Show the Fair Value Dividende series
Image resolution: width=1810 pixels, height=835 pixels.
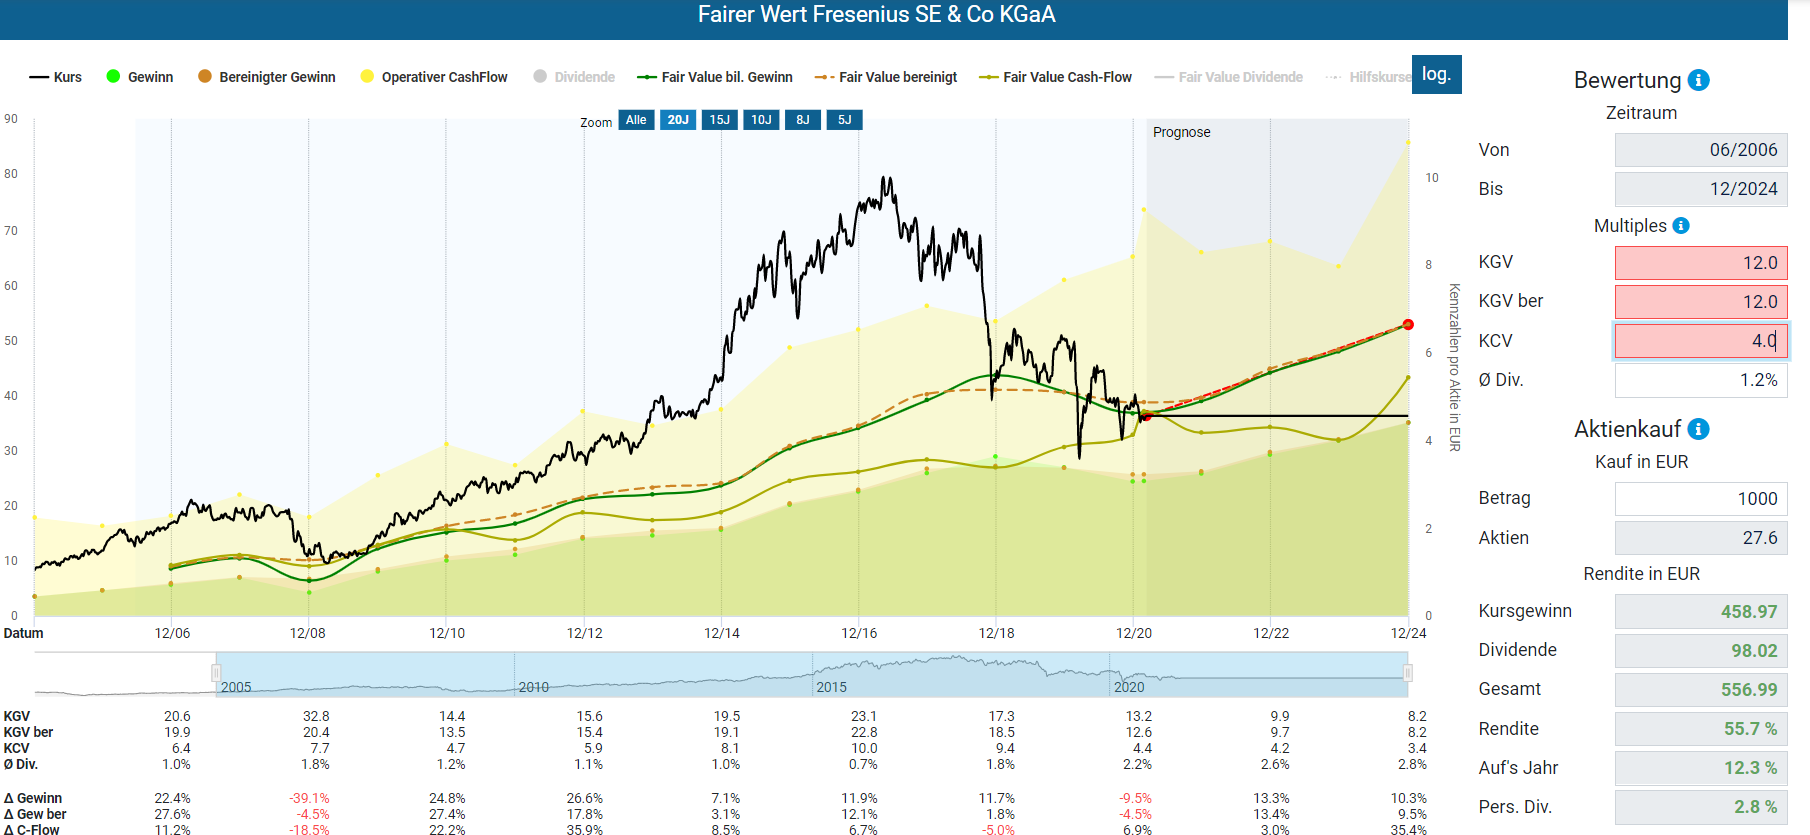click(x=1229, y=77)
